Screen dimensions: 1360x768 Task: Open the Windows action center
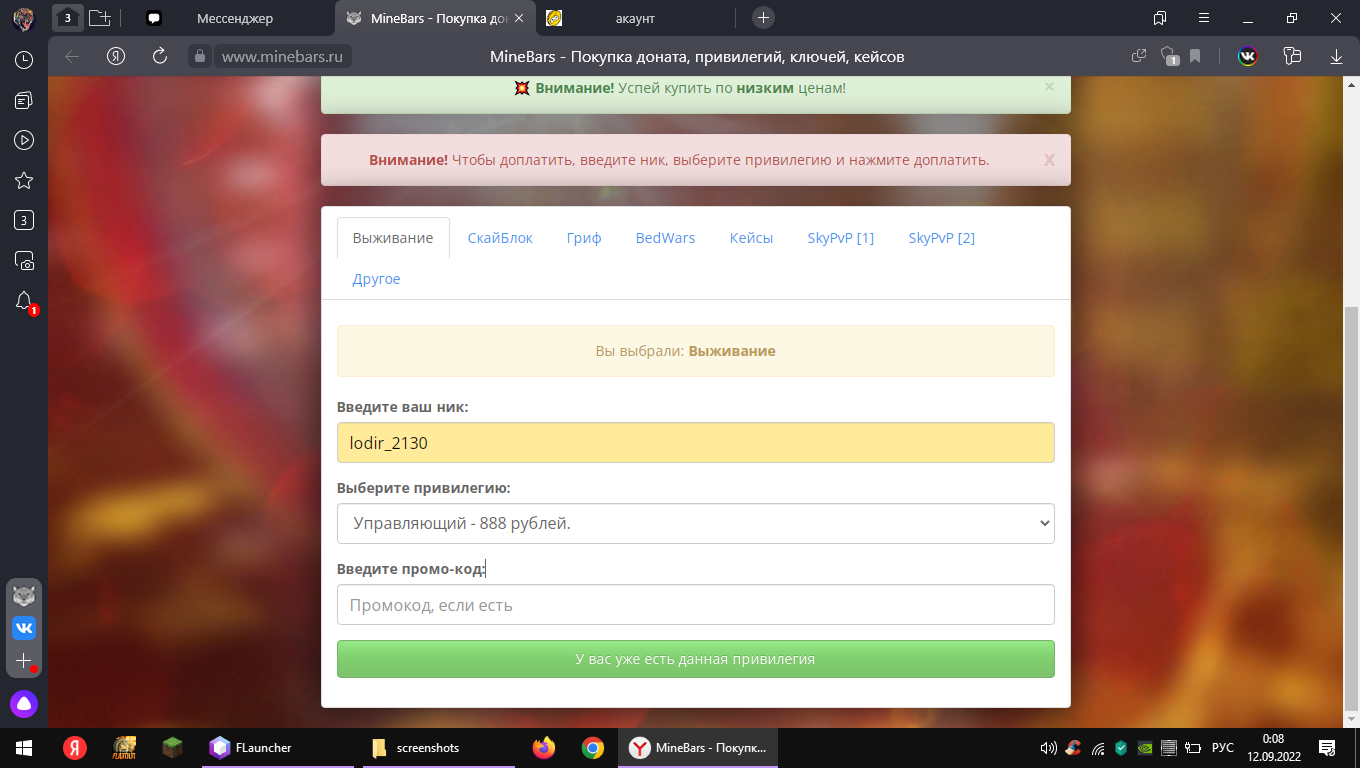coord(1327,748)
